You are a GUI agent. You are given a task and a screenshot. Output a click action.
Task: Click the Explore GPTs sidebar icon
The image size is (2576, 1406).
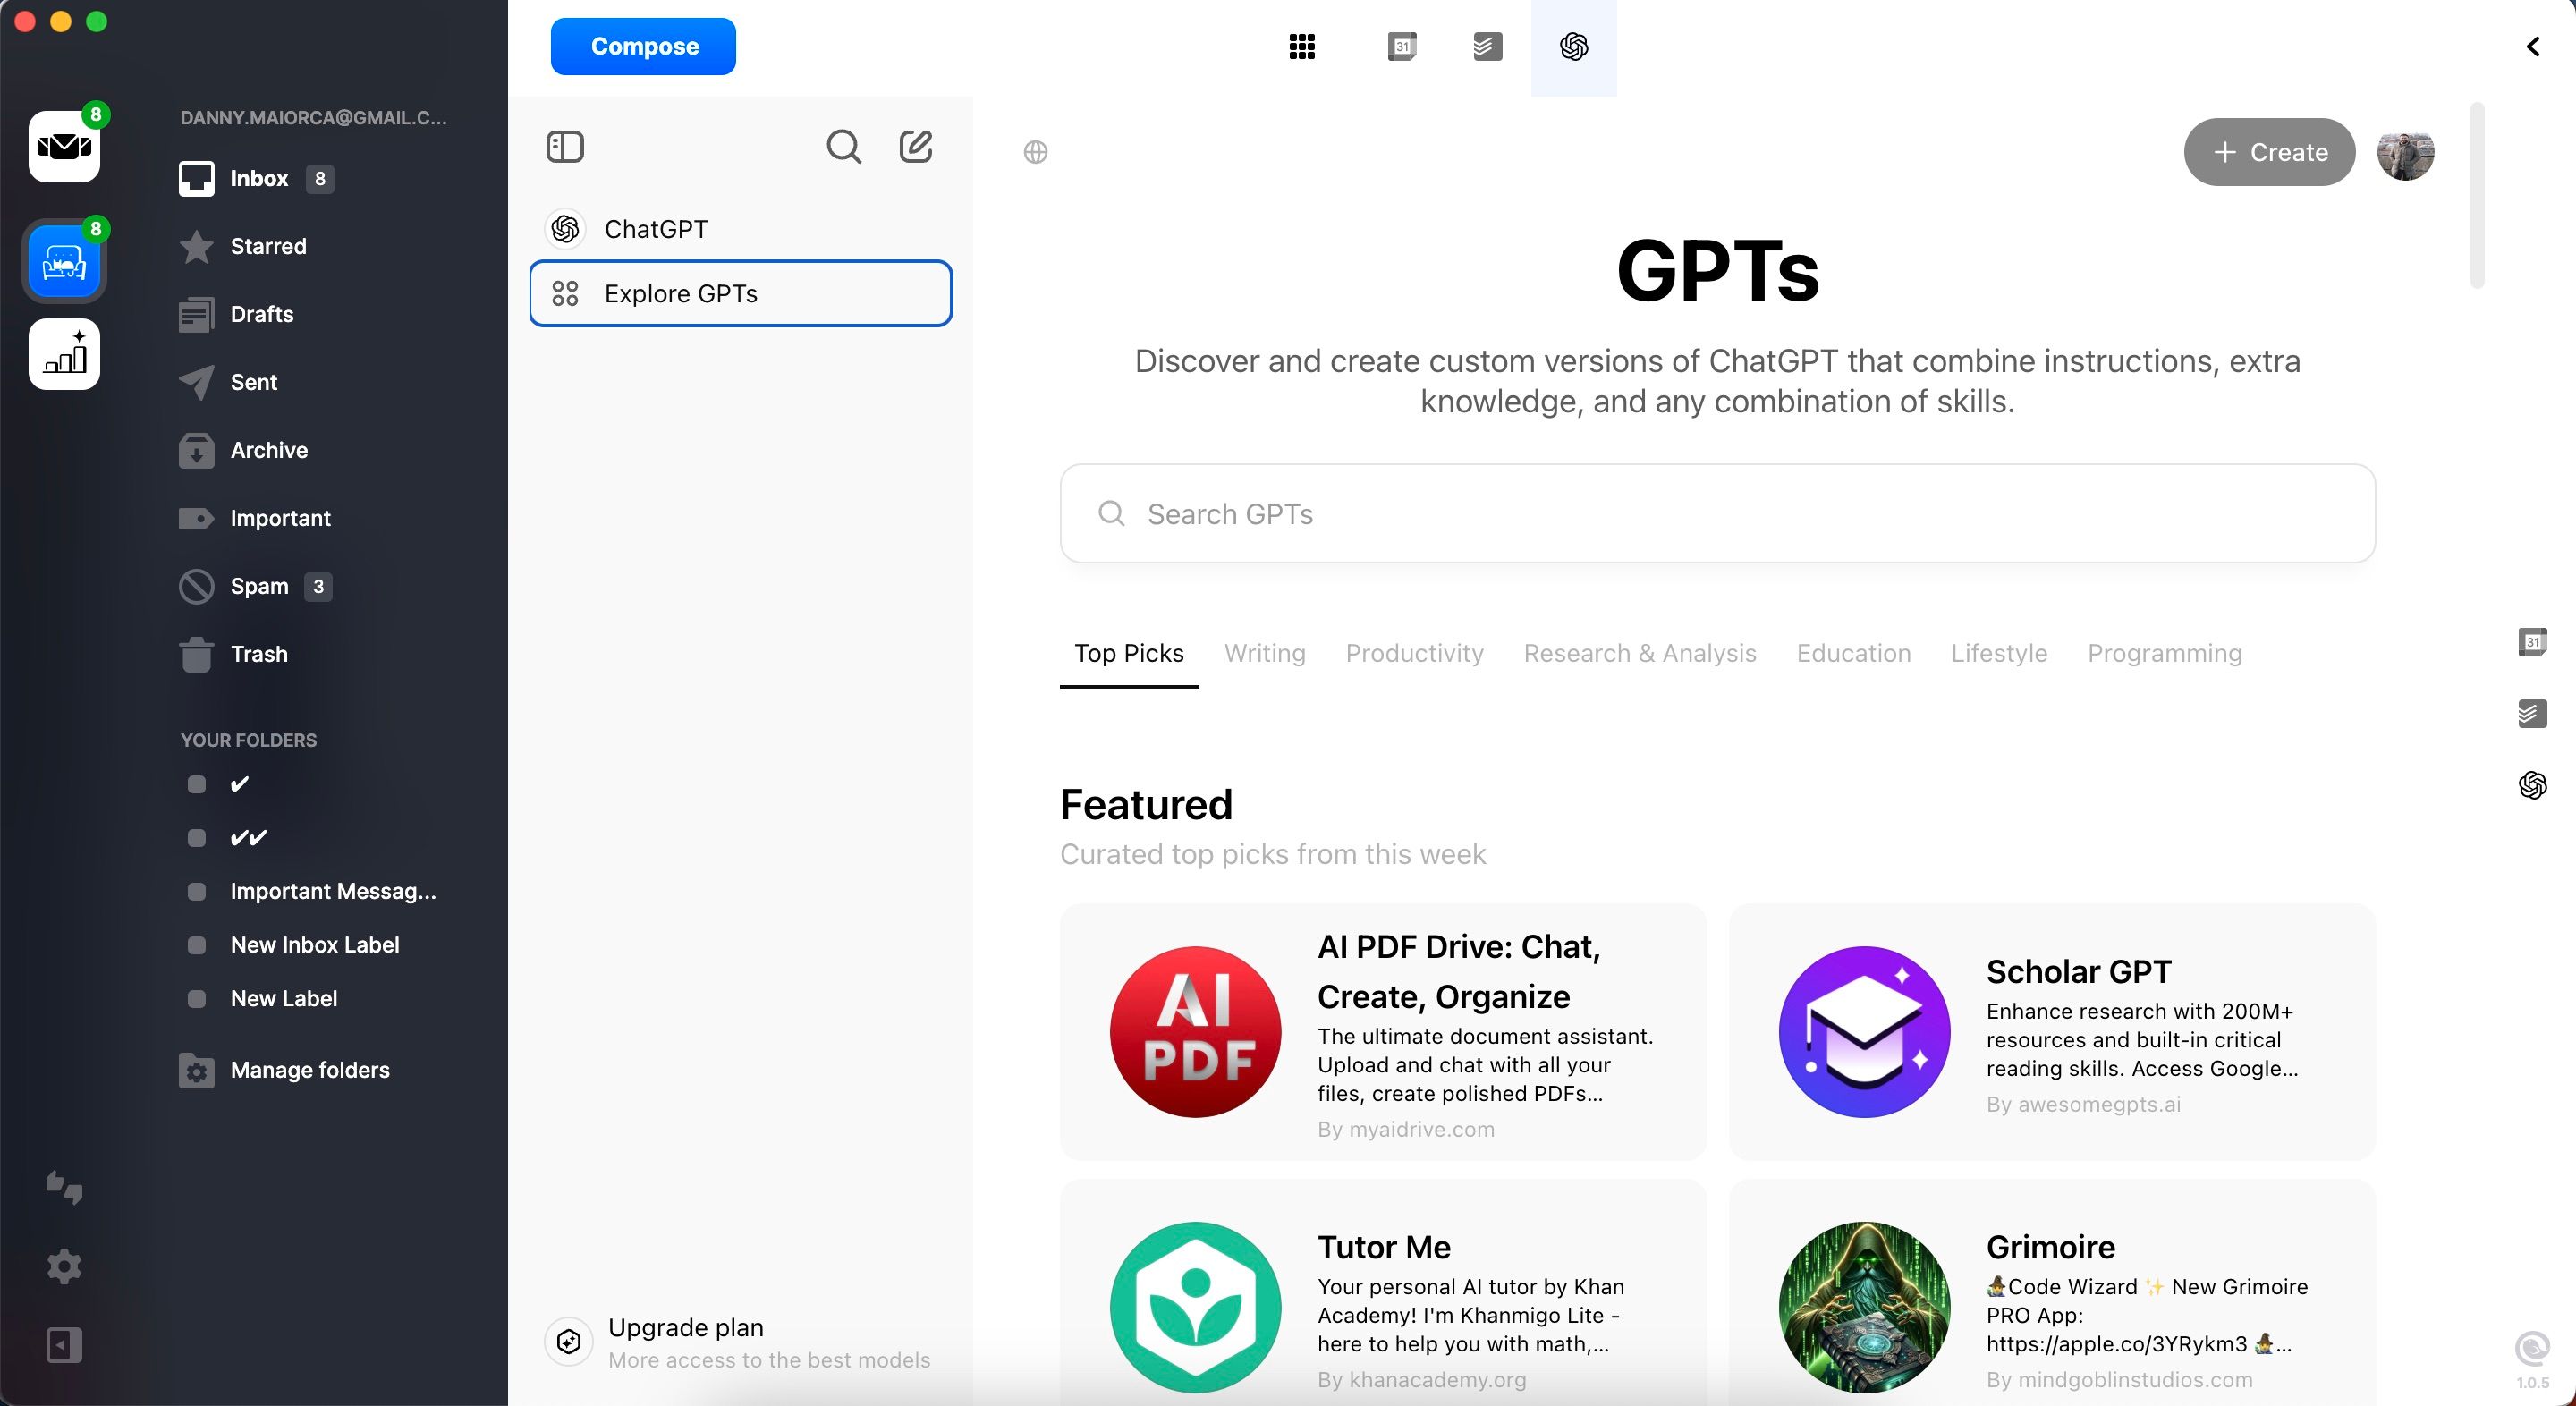[564, 292]
